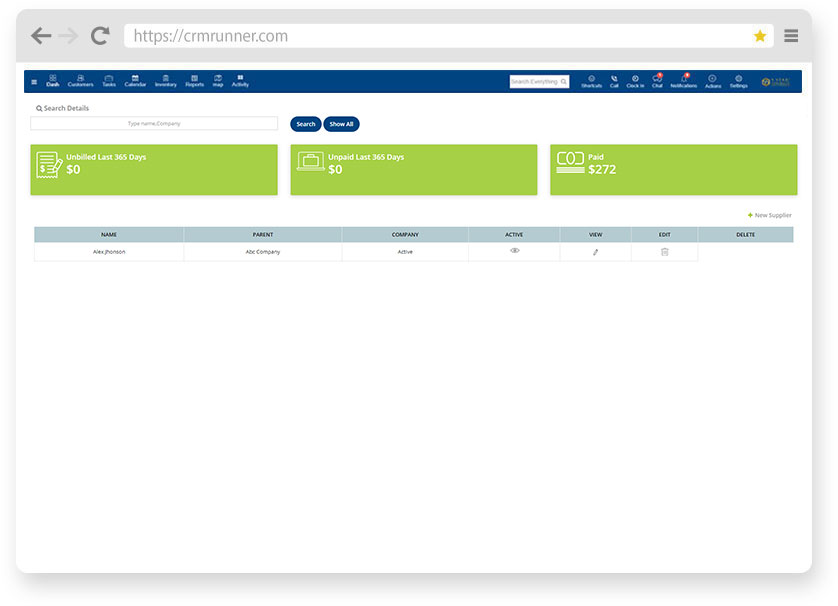Open the Paid $272 card
Screen dimensions: 838x606
coord(673,169)
